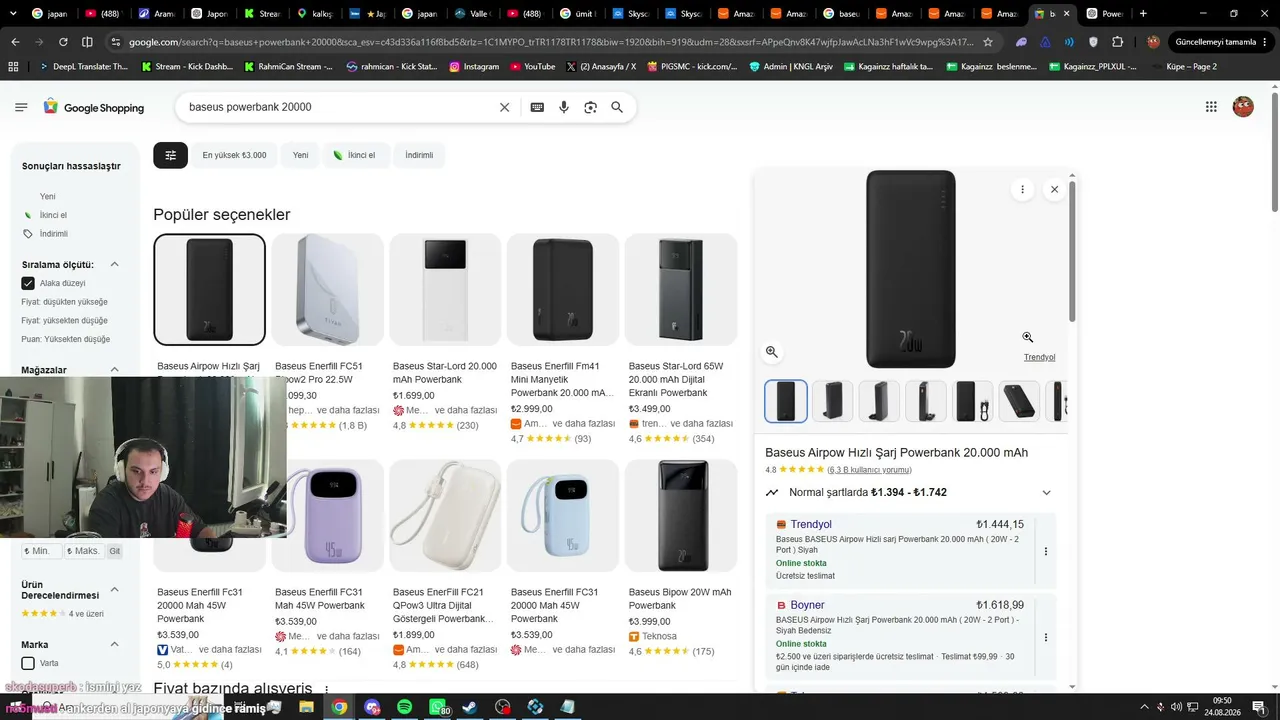Apply the price range with Git button
This screenshot has height=720, width=1280.
pos(115,551)
